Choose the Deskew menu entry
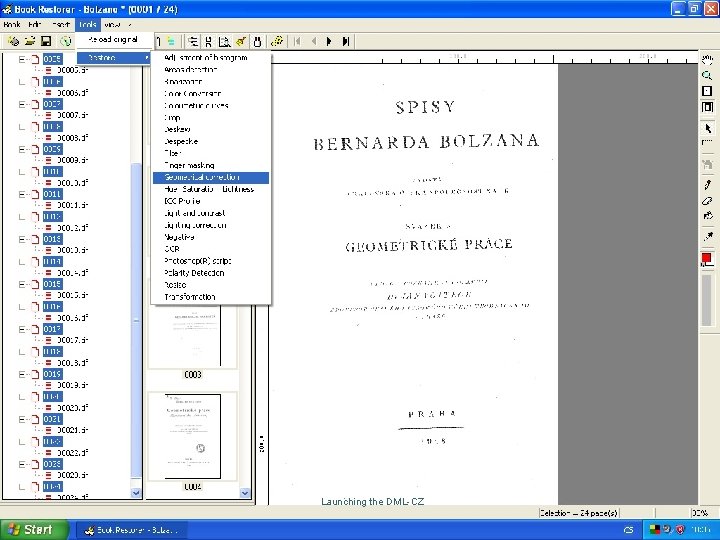This screenshot has height=540, width=720. pyautogui.click(x=211, y=129)
